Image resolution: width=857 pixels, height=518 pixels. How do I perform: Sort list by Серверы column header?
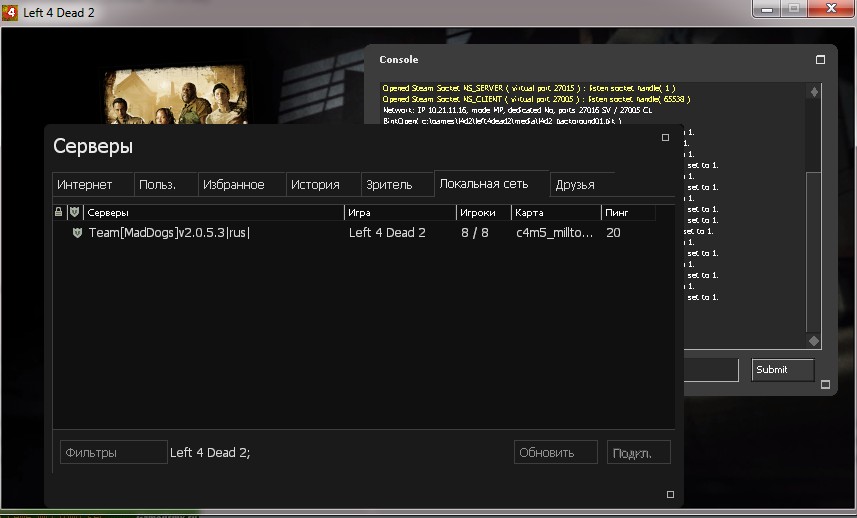pyautogui.click(x=214, y=213)
